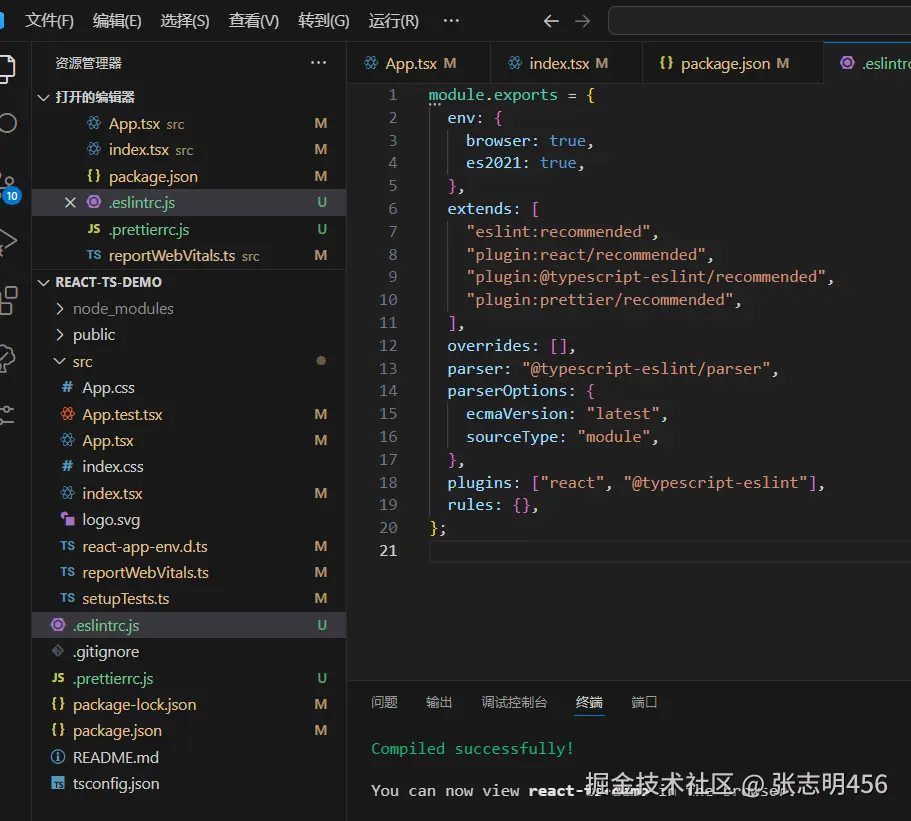The width and height of the screenshot is (911, 821).
Task: Open the Go (转到) menu
Action: click(x=323, y=21)
